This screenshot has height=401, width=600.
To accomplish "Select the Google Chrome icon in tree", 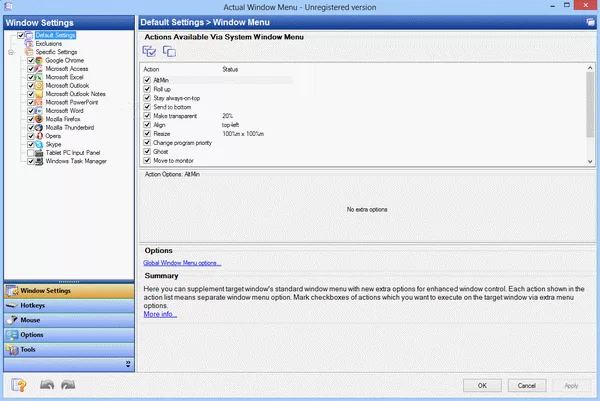I will (38, 60).
